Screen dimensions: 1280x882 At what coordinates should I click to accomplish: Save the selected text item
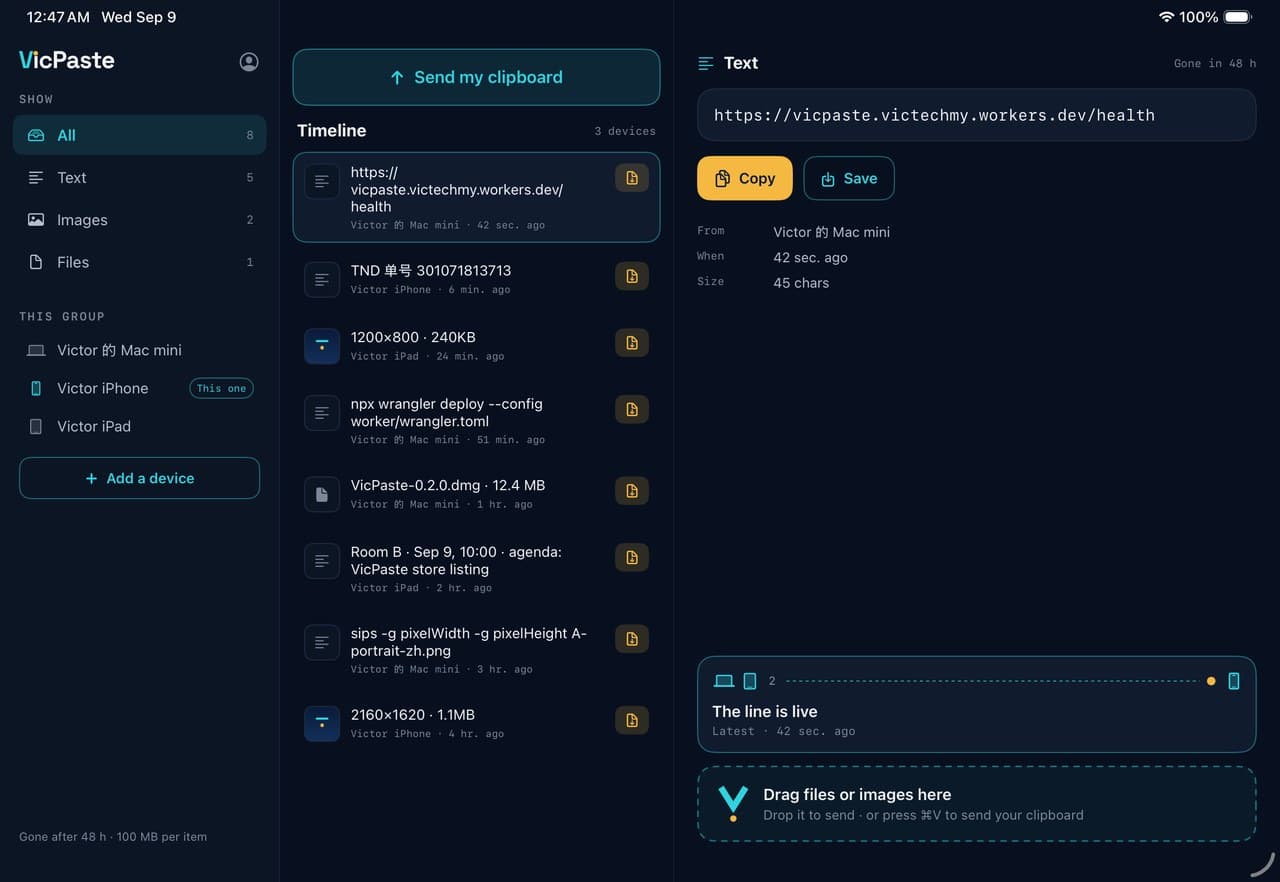point(849,178)
